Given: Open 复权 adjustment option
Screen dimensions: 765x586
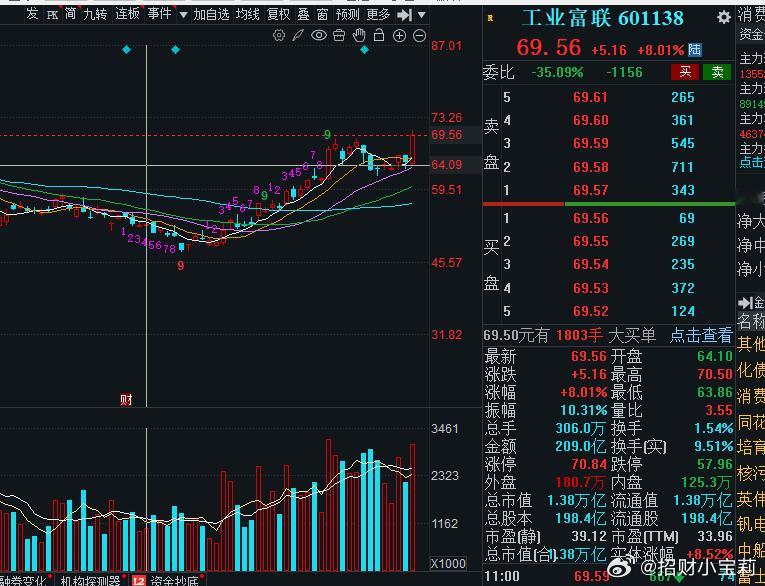Looking at the screenshot, I should coord(279,14).
